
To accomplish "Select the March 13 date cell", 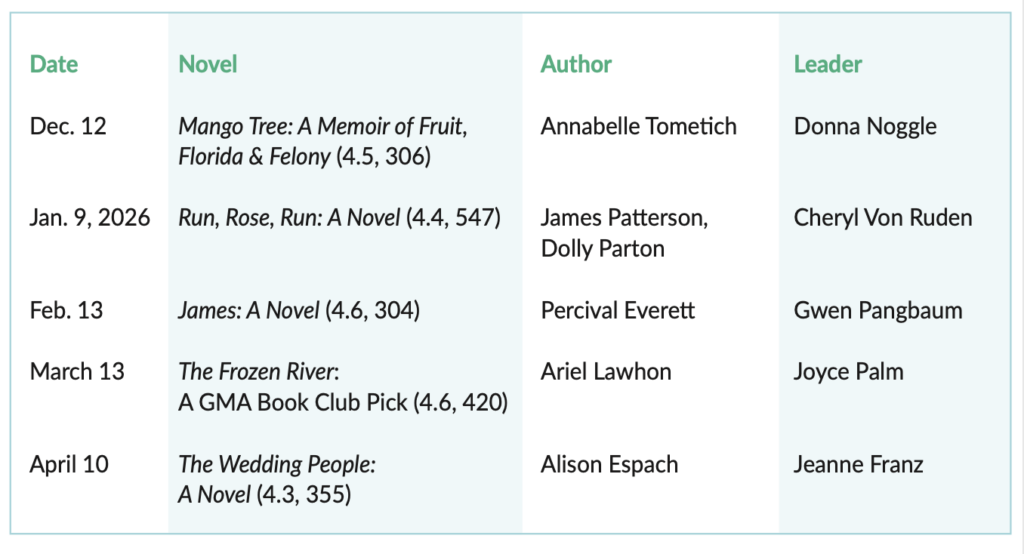I will click(77, 372).
